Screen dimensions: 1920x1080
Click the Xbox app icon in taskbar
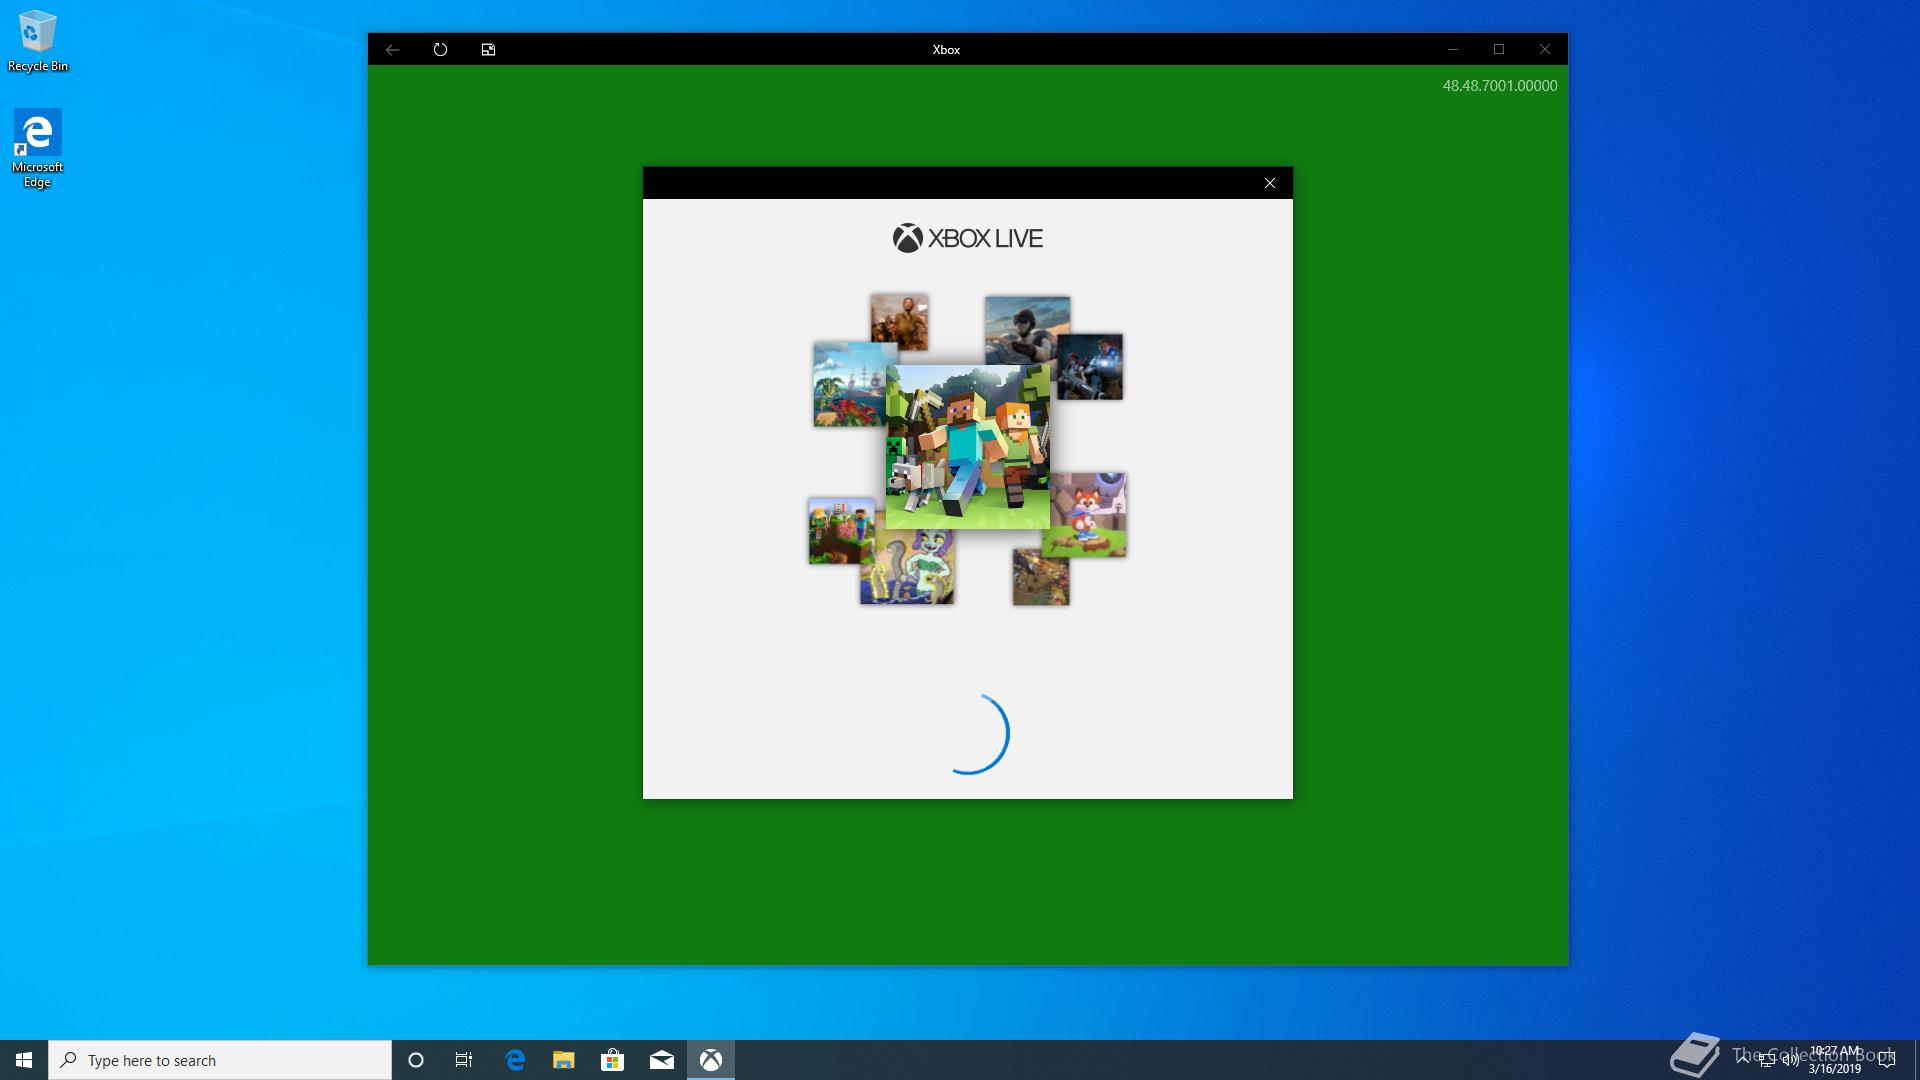tap(711, 1060)
